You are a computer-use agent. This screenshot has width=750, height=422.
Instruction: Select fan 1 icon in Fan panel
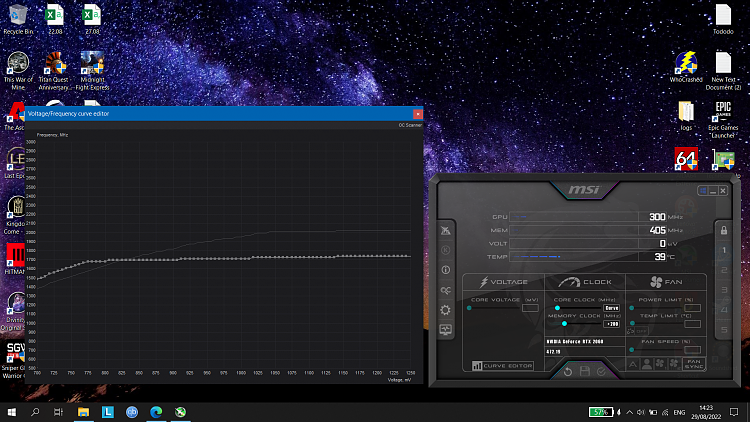(660, 364)
